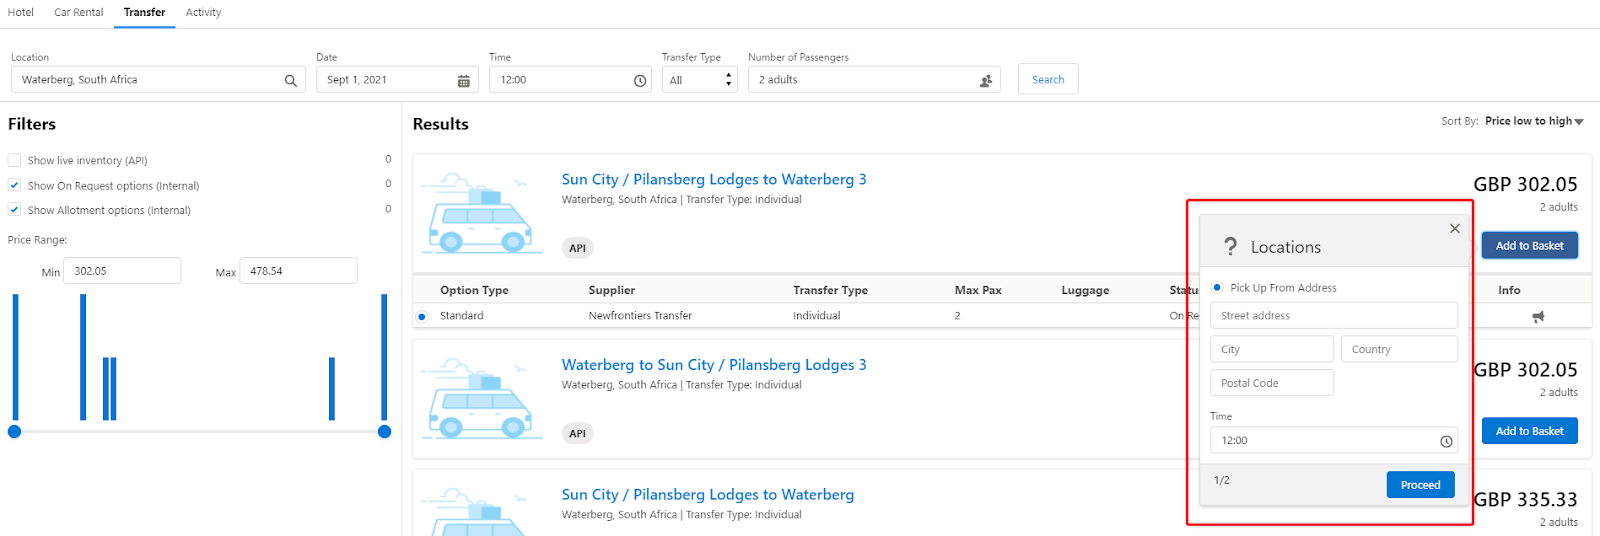Click the first transfer van thumbnail

tap(480, 214)
